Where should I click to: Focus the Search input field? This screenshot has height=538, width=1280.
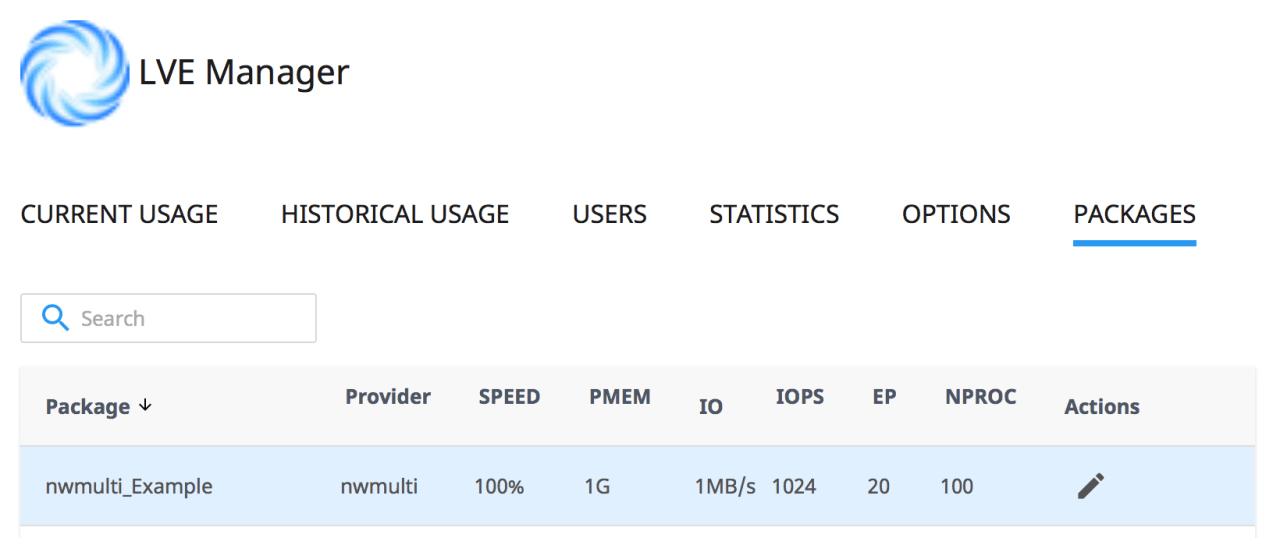(x=168, y=318)
